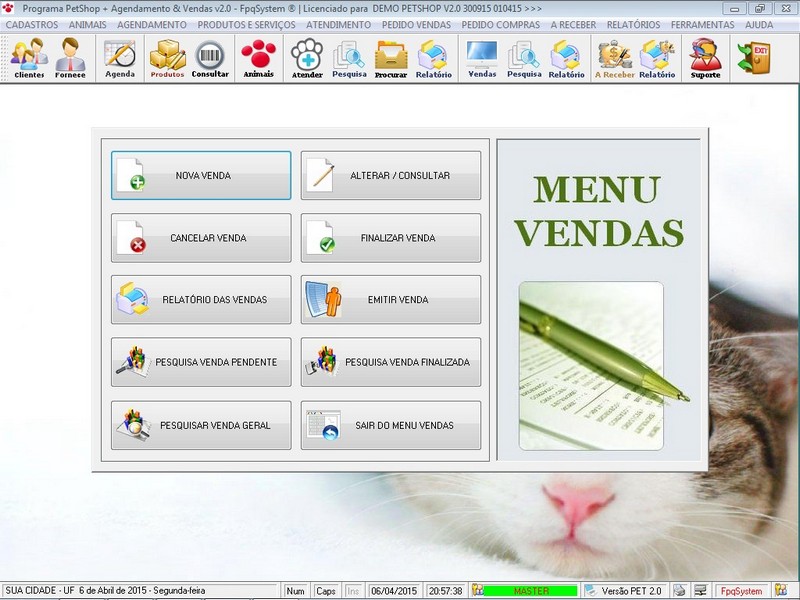Open the AJUDA menu
The height and width of the screenshot is (600, 800).
coord(759,24)
